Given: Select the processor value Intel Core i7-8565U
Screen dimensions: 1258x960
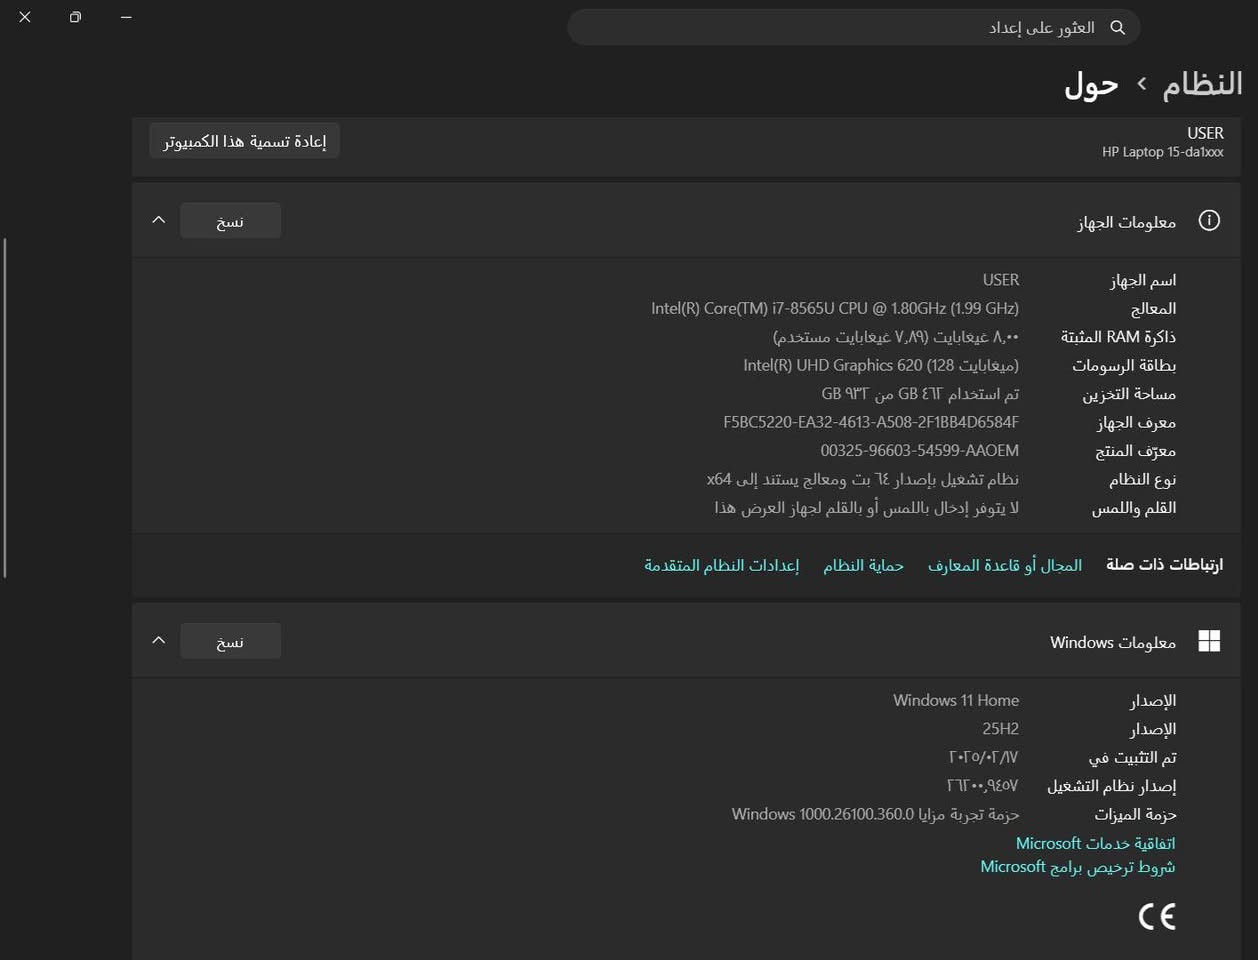Looking at the screenshot, I should 835,308.
